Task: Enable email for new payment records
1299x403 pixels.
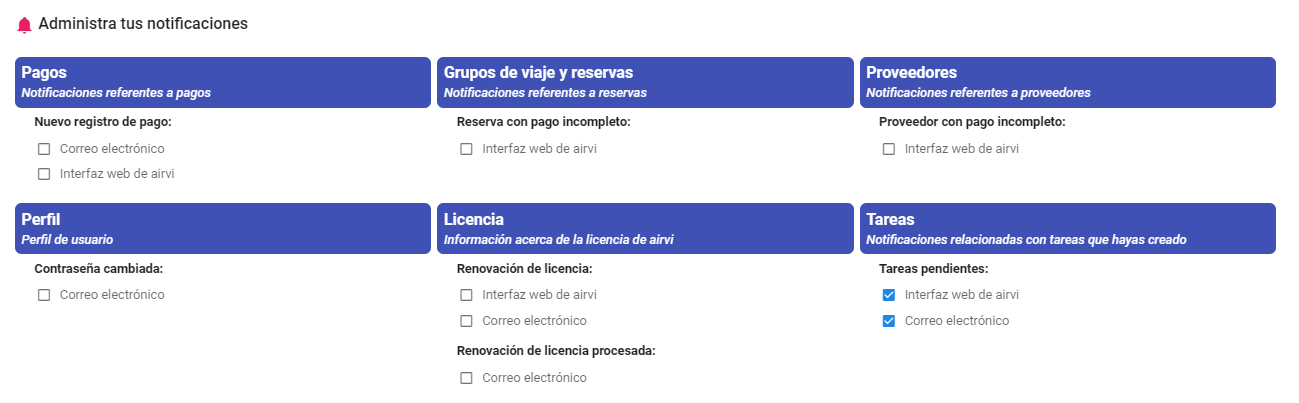Action: coord(44,149)
